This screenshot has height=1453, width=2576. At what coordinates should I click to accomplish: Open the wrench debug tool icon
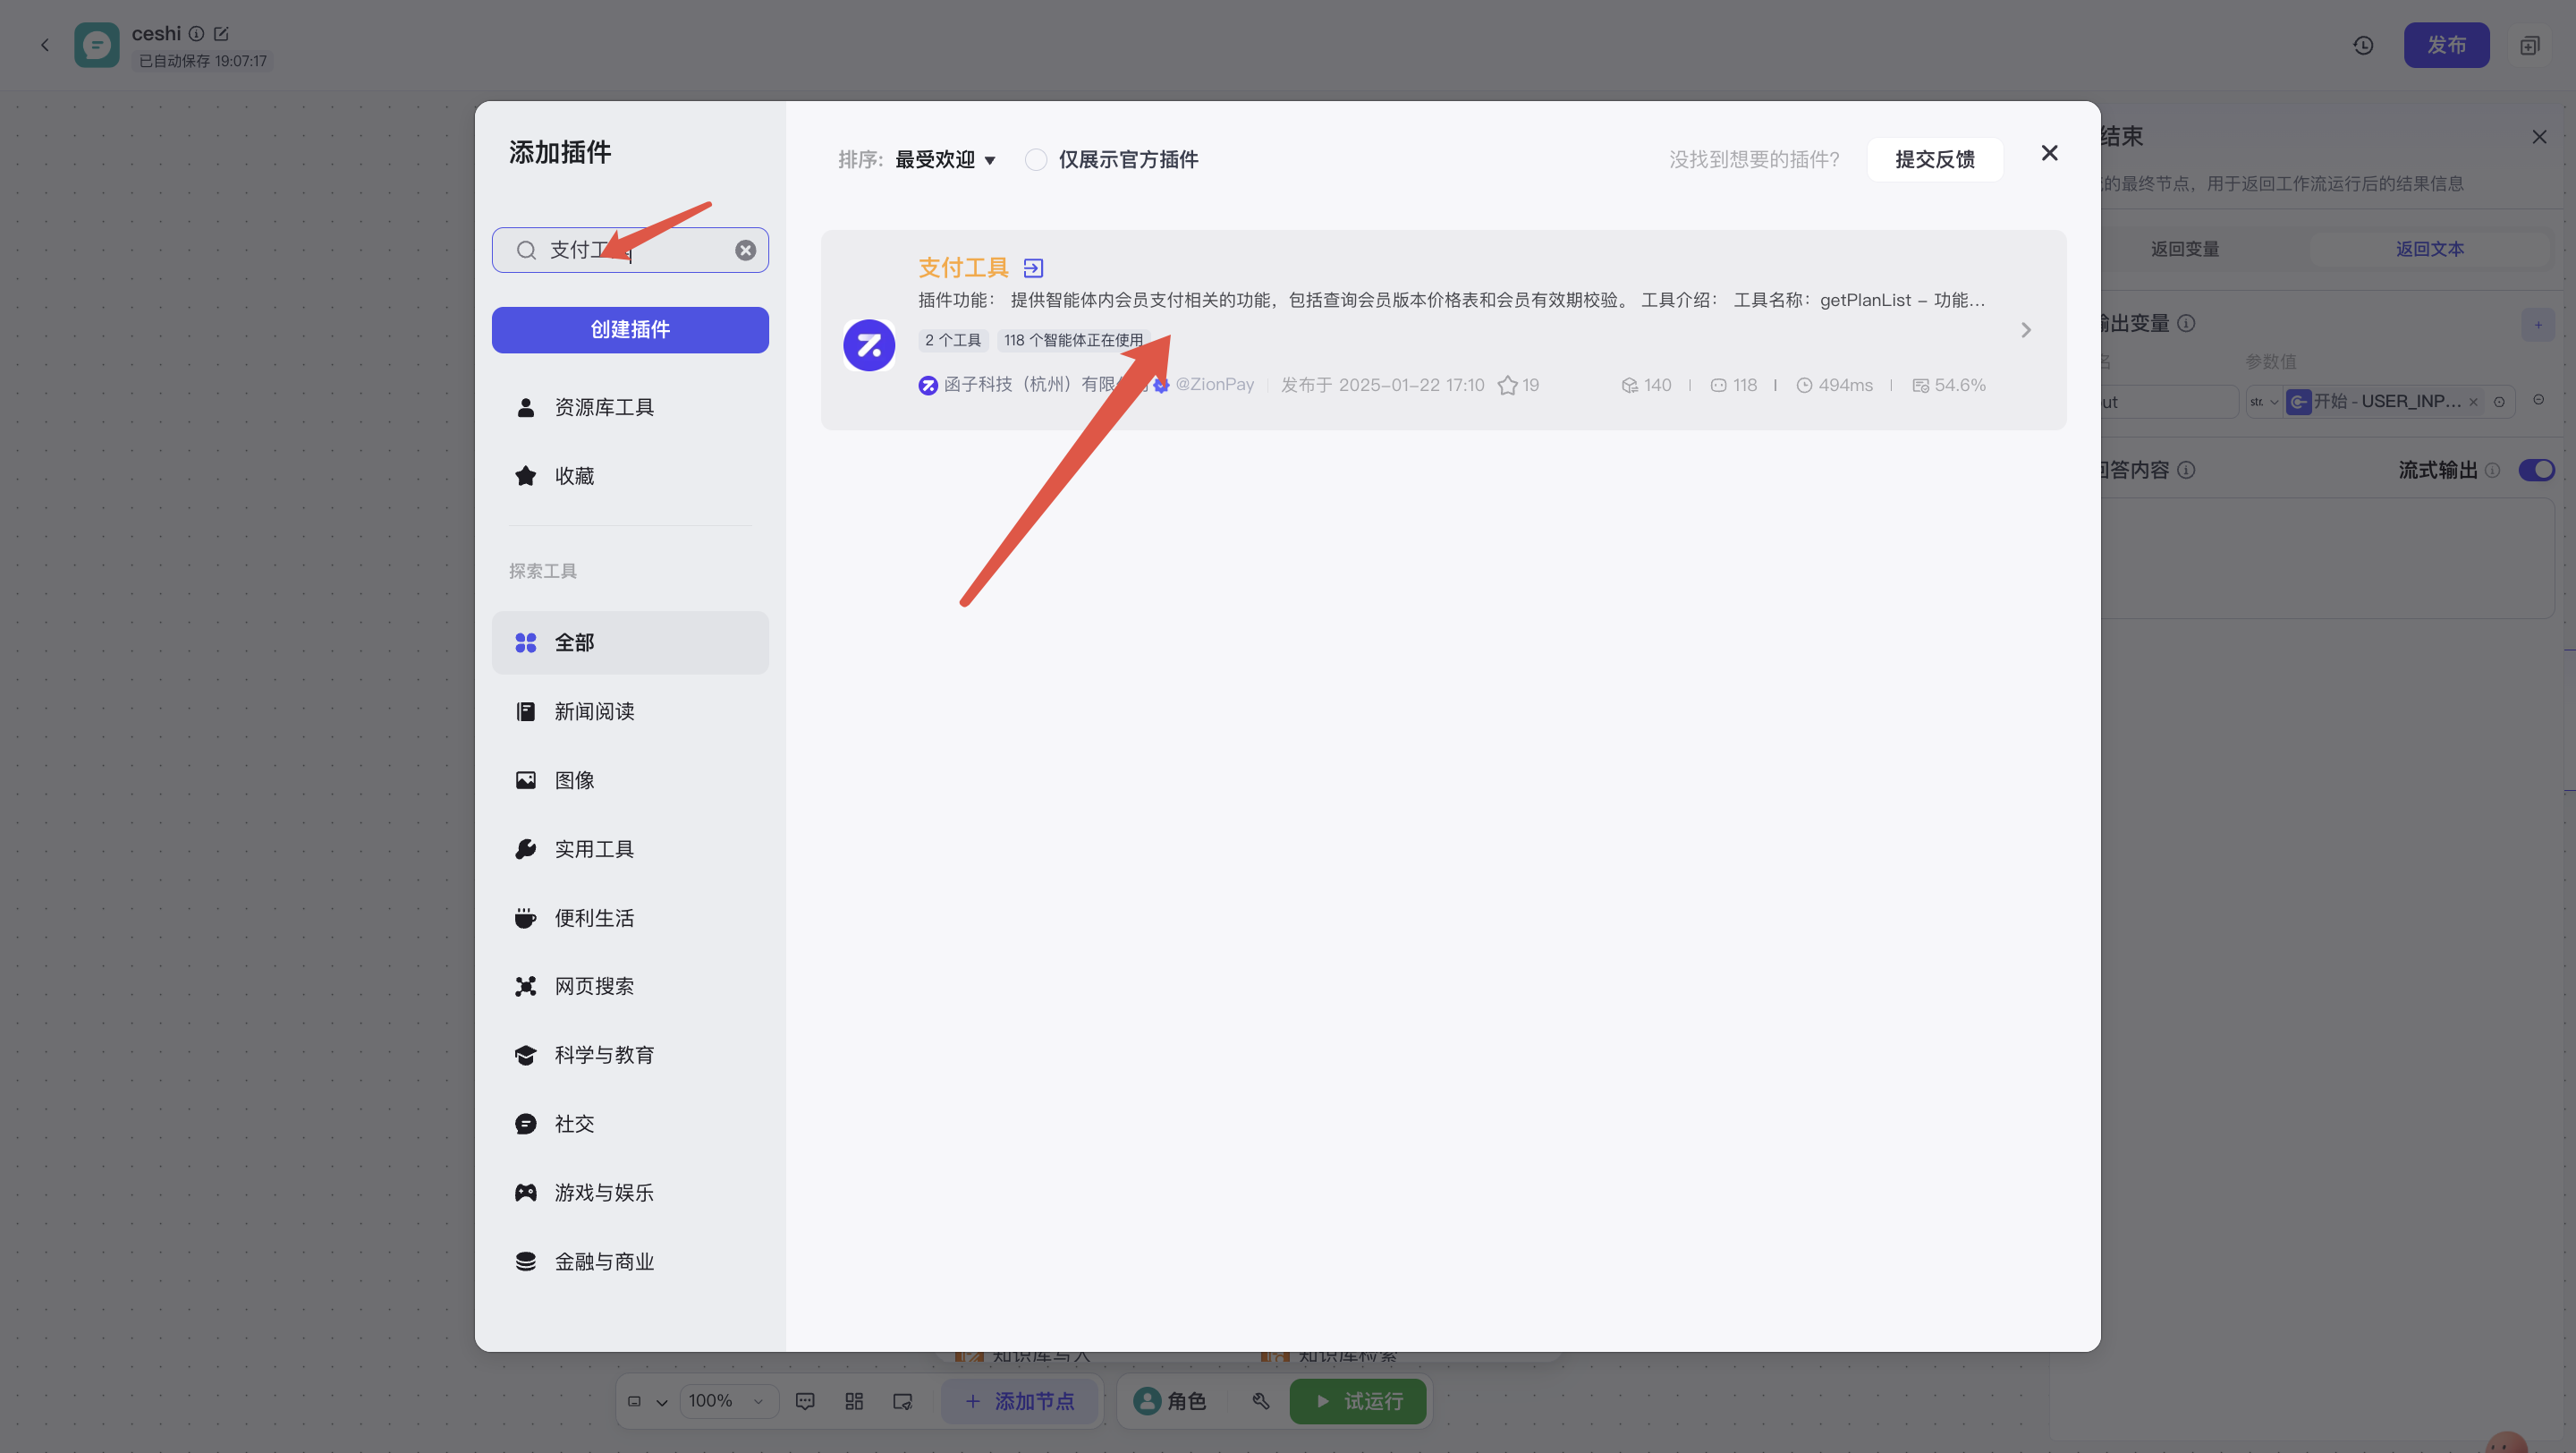[x=1261, y=1401]
